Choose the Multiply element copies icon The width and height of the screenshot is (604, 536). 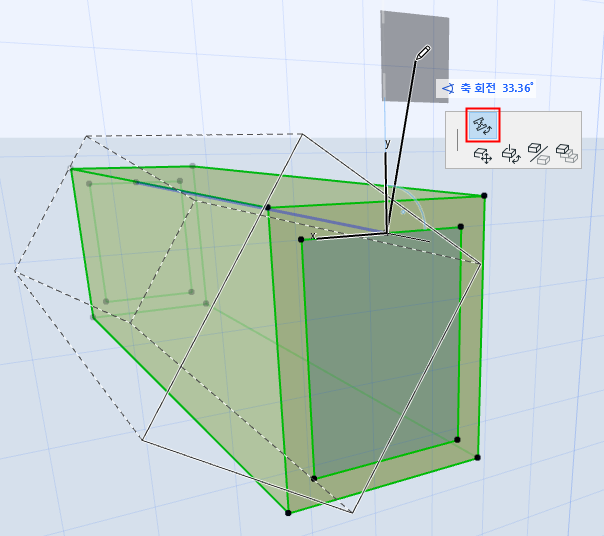coord(567,153)
